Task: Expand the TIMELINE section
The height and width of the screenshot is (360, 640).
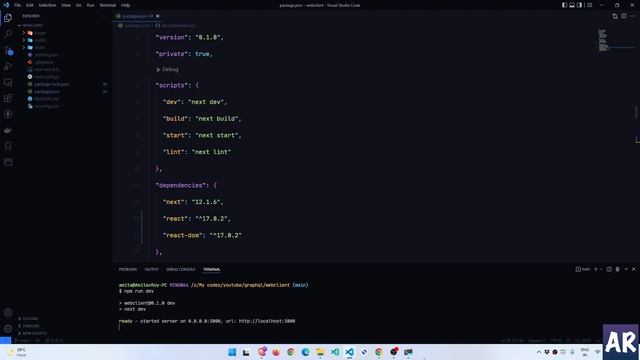Action: tap(29, 326)
